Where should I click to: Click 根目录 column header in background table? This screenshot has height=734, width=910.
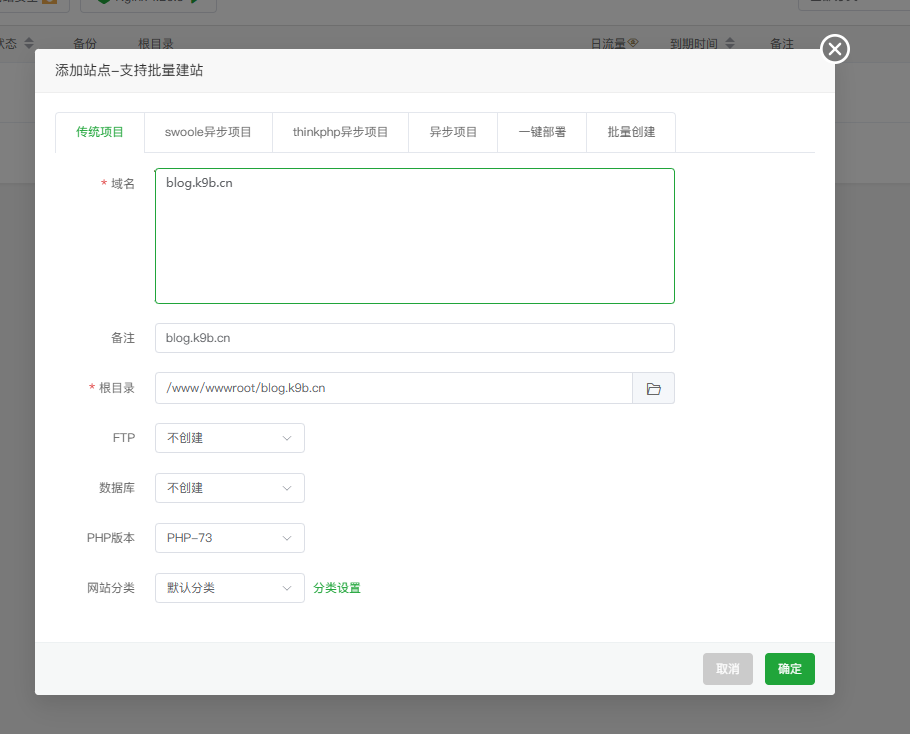pos(156,44)
